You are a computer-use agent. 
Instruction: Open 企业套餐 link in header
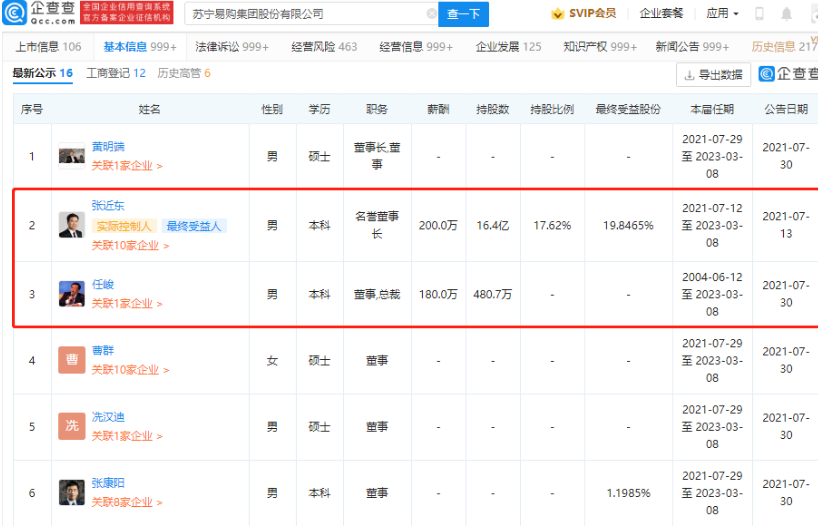click(661, 14)
